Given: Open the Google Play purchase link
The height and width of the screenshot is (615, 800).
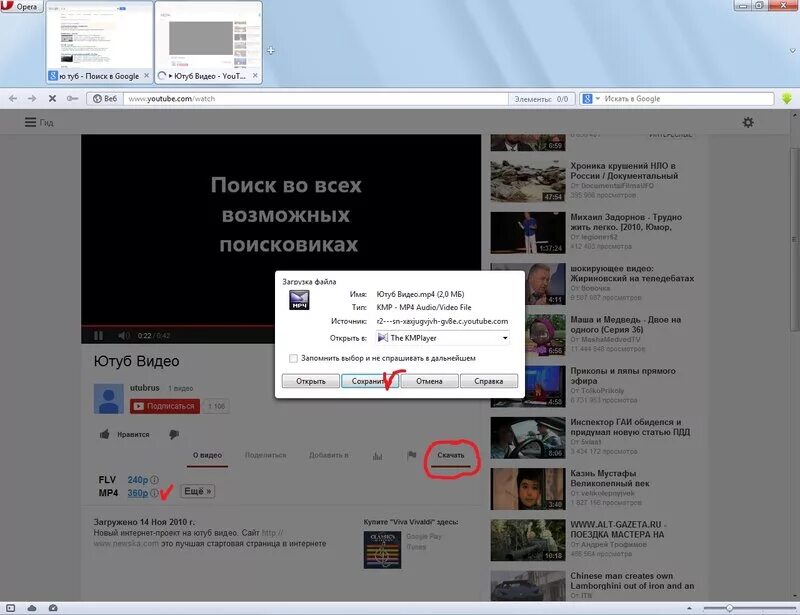Looking at the screenshot, I should 423,536.
